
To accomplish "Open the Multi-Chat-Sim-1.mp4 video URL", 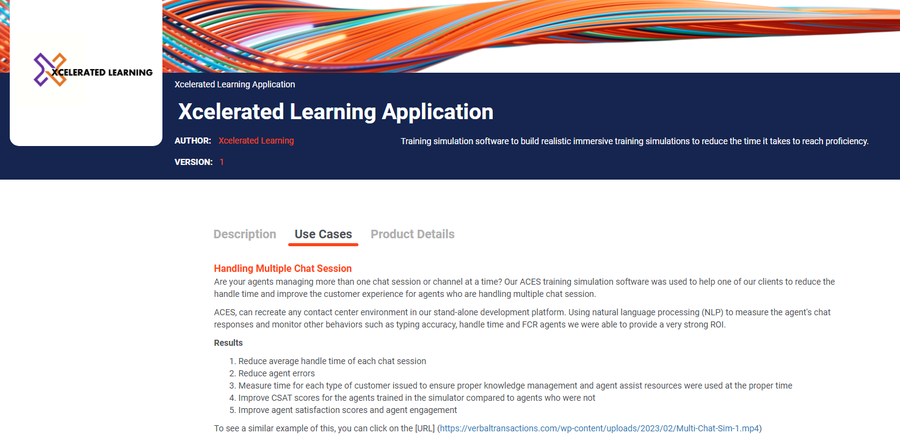I will 599,428.
